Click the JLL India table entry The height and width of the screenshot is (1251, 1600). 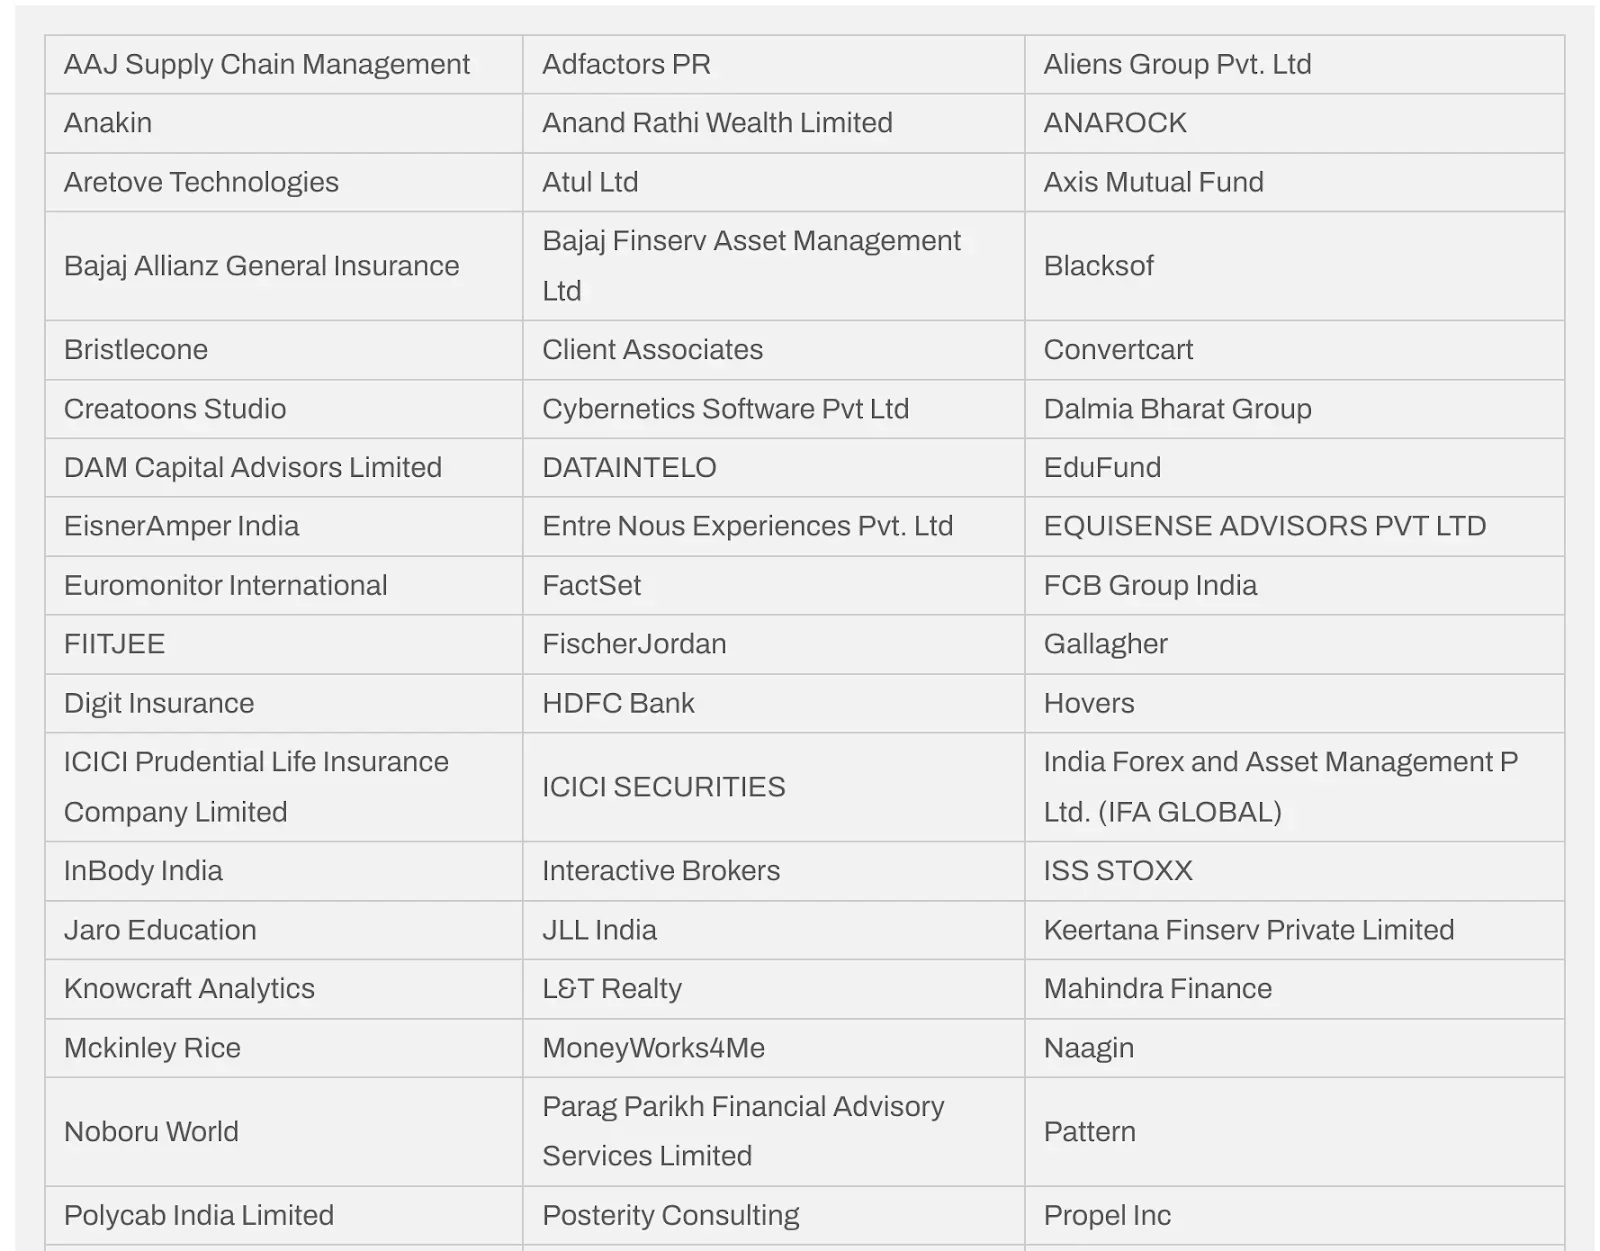(599, 930)
